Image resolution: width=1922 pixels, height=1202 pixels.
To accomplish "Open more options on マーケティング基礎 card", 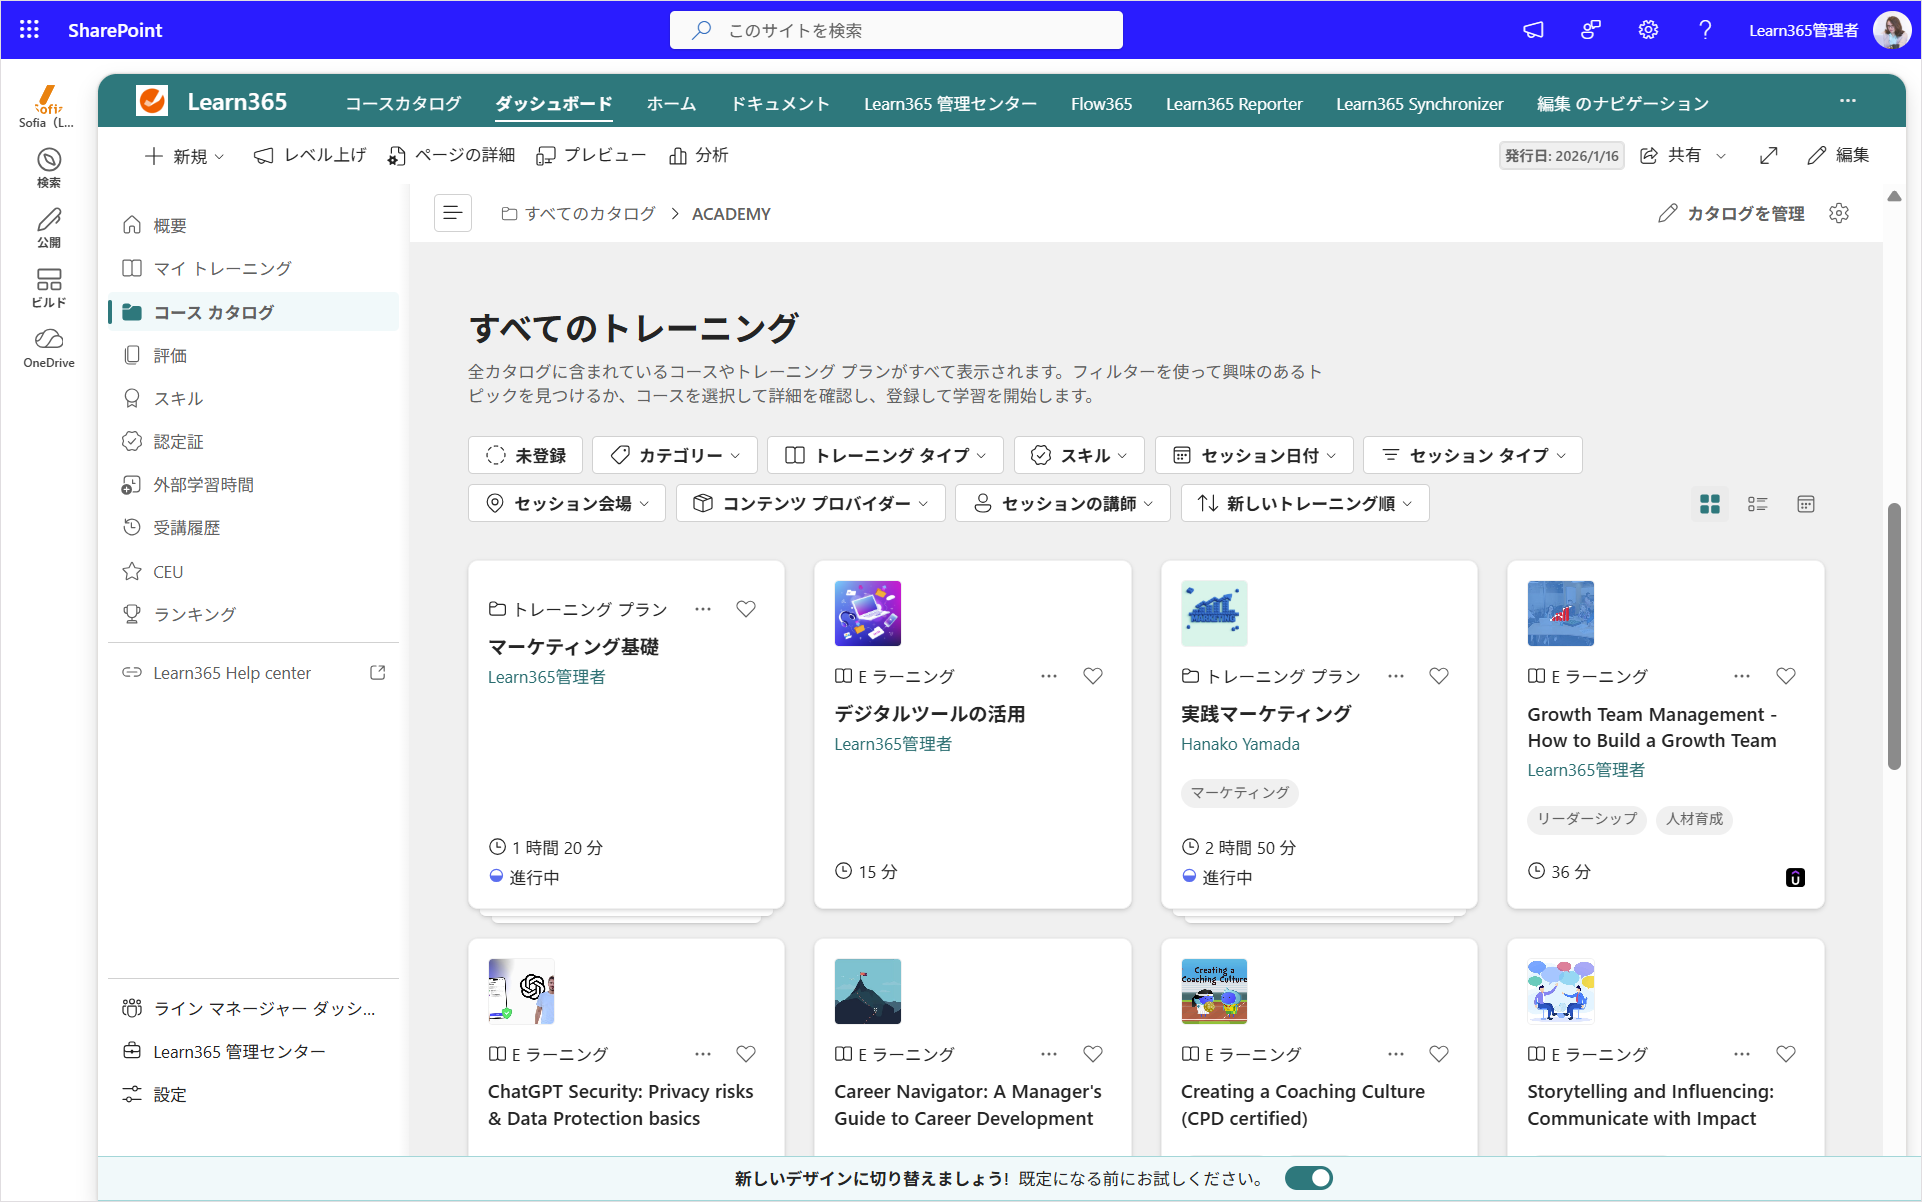I will (x=703, y=609).
